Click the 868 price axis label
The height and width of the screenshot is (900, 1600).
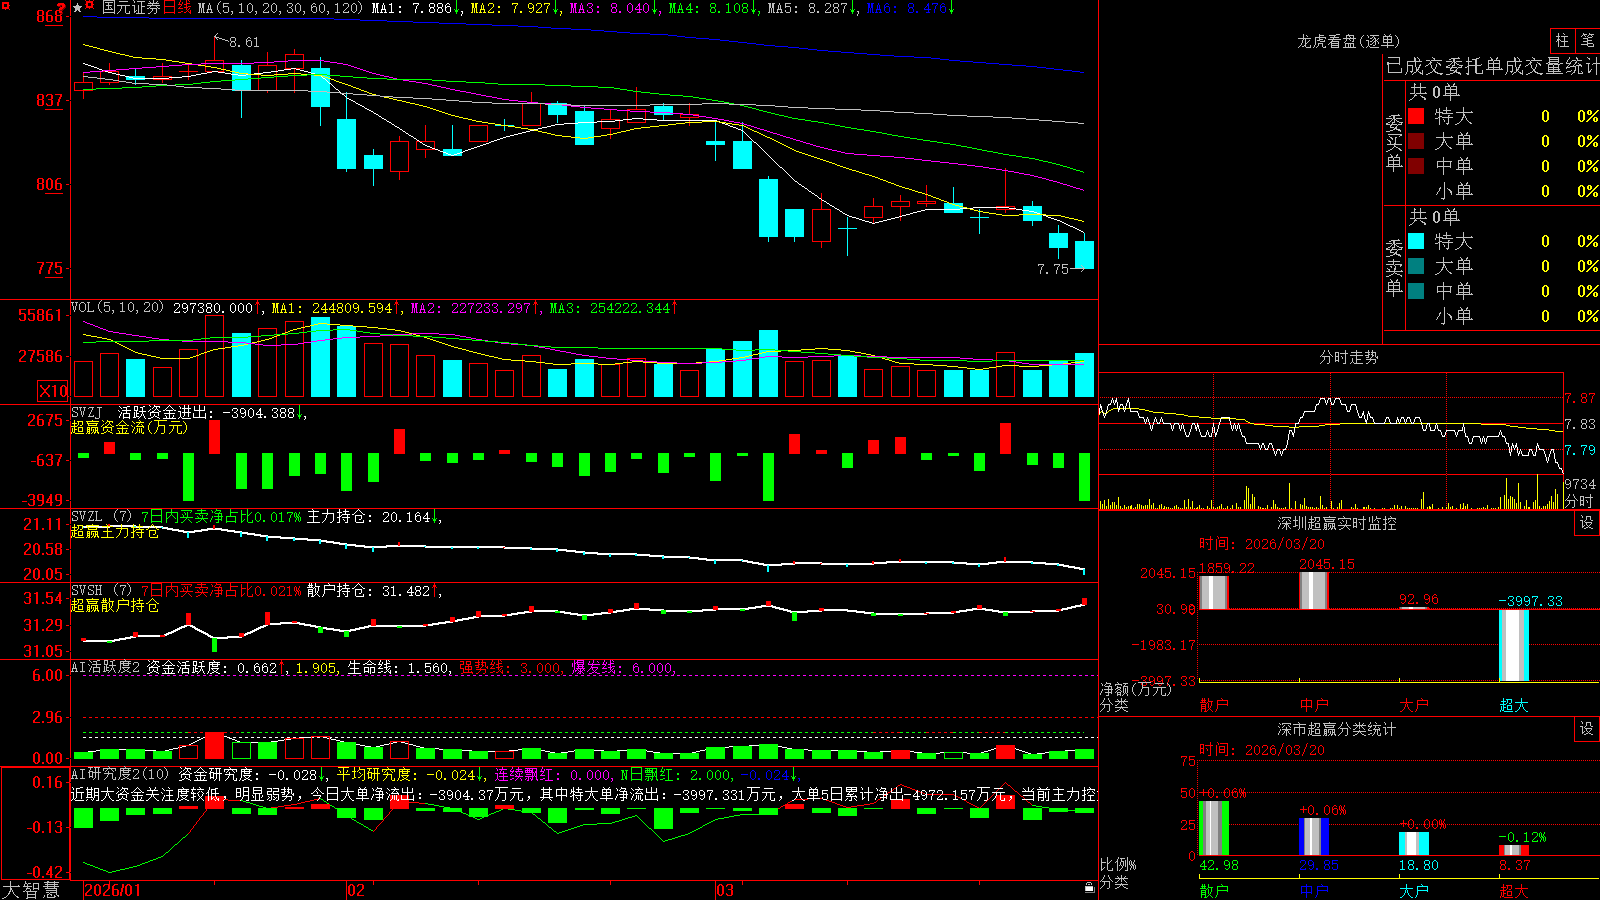[x=49, y=17]
